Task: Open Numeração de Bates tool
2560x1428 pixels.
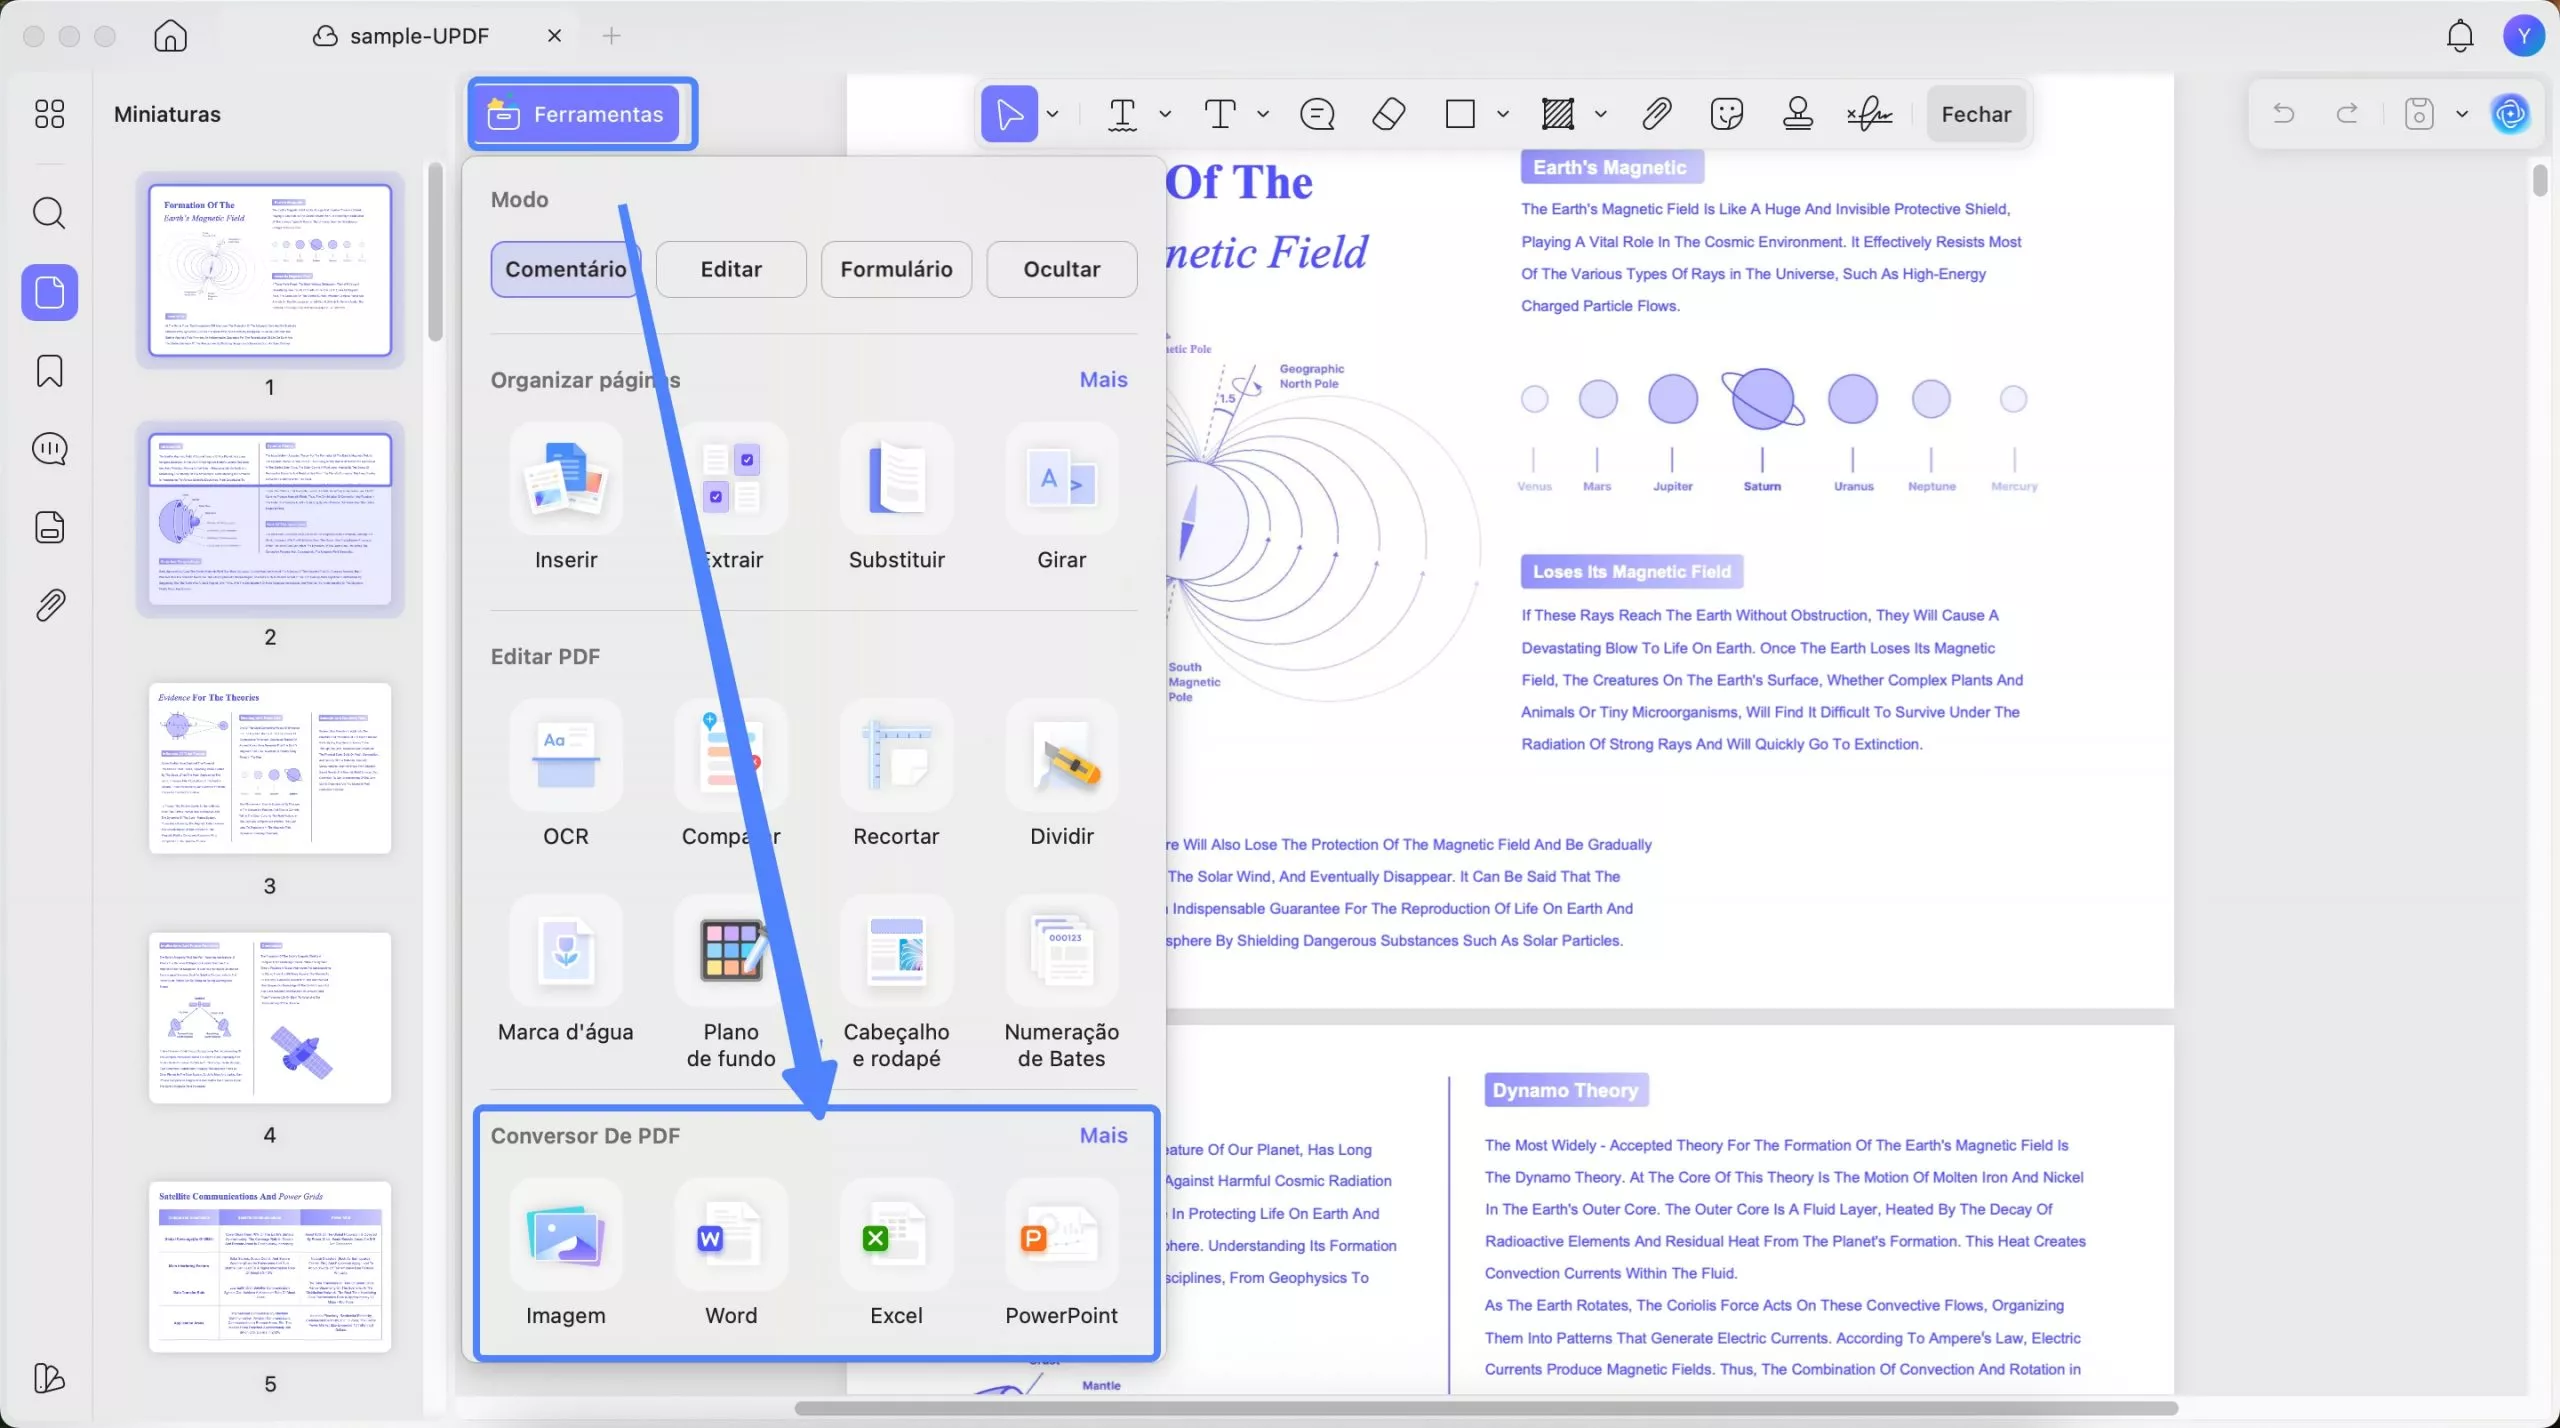Action: (x=1062, y=984)
